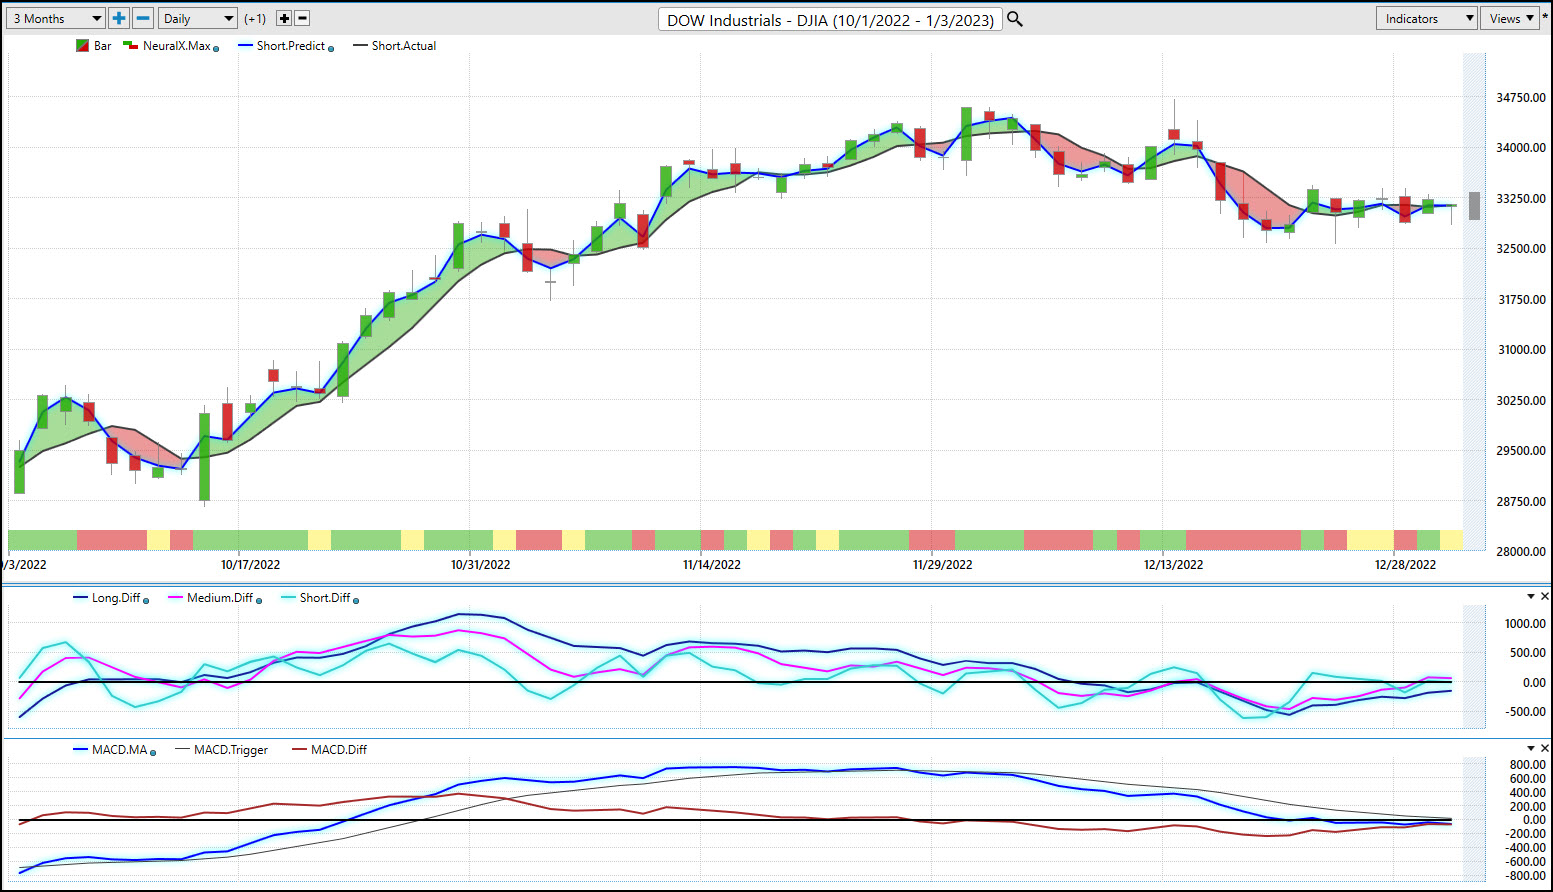Image resolution: width=1553 pixels, height=892 pixels.
Task: Expand the MACD panel options arrow
Action: (1530, 748)
